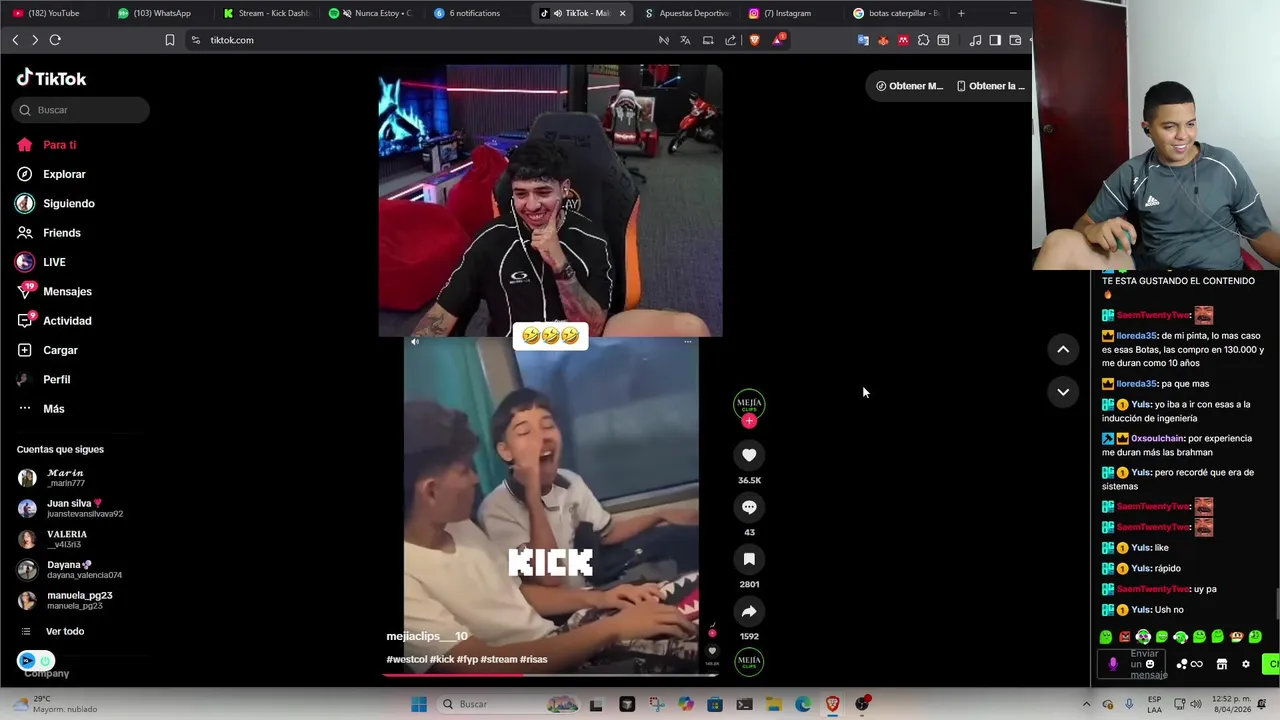Open Windows Start menu
This screenshot has height=720, width=1280.
[x=419, y=704]
